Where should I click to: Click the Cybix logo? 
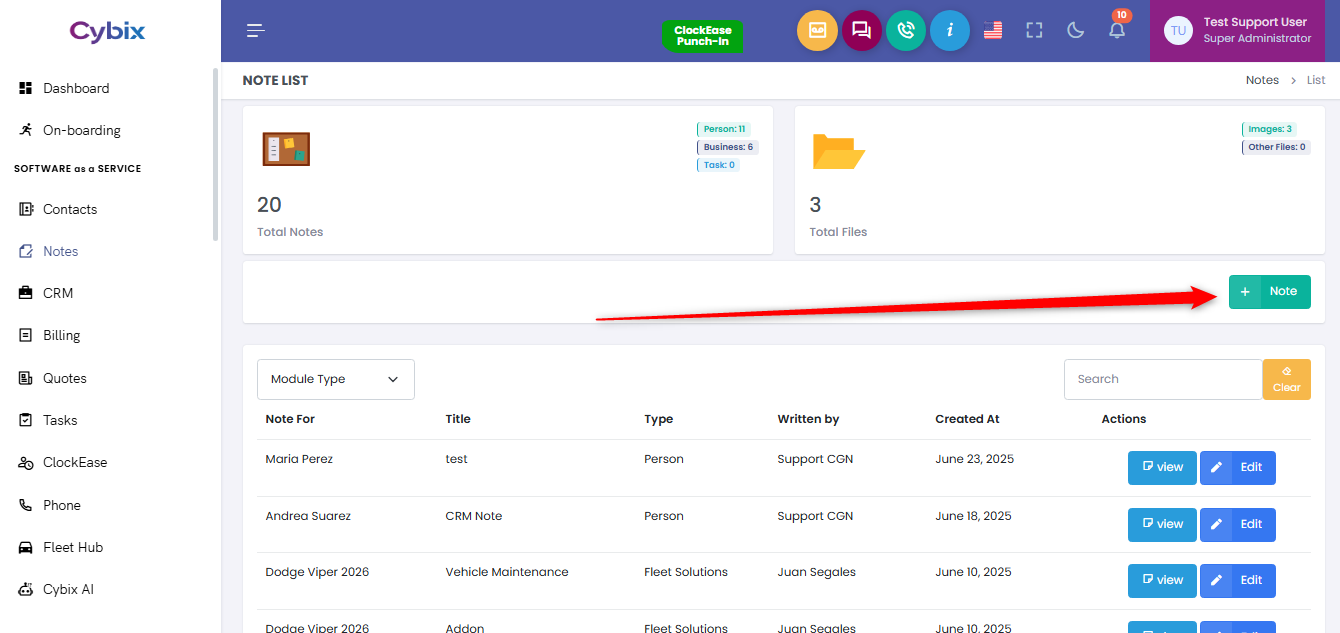pyautogui.click(x=107, y=31)
